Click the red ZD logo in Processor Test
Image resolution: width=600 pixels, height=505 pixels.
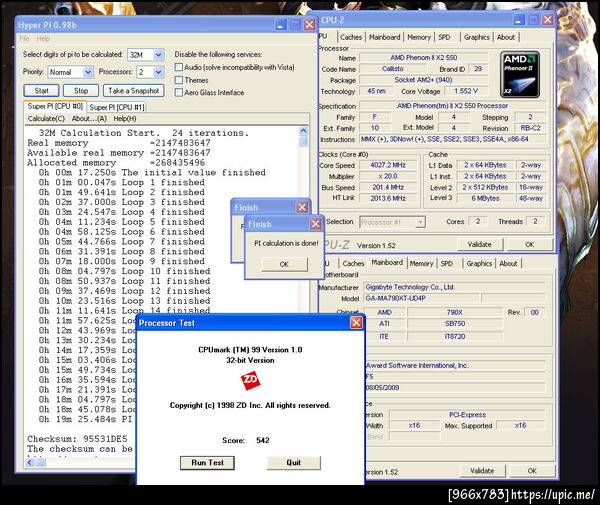pos(250,381)
